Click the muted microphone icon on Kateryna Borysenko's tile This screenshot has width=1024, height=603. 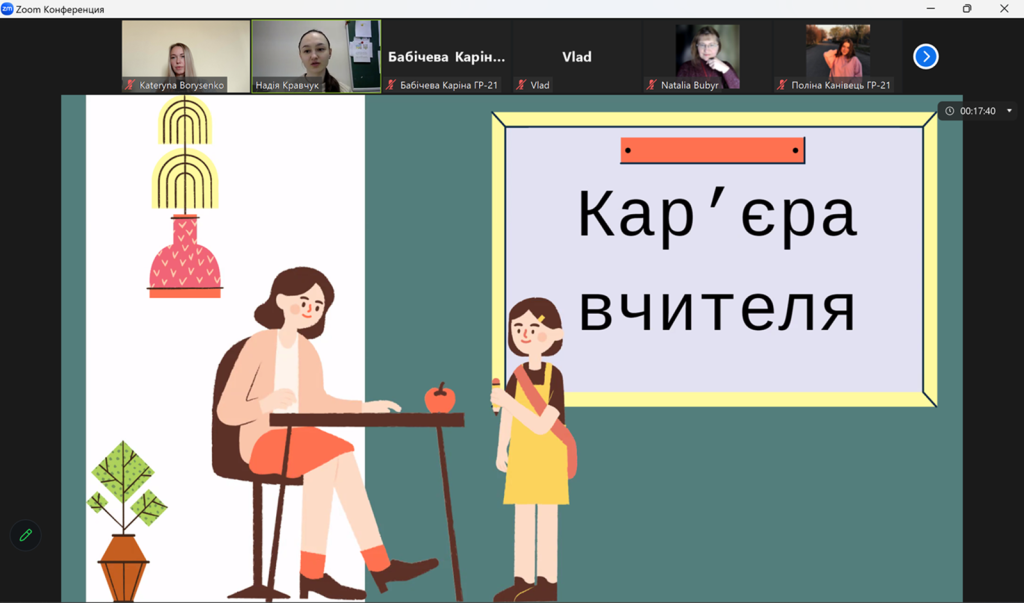[128, 85]
